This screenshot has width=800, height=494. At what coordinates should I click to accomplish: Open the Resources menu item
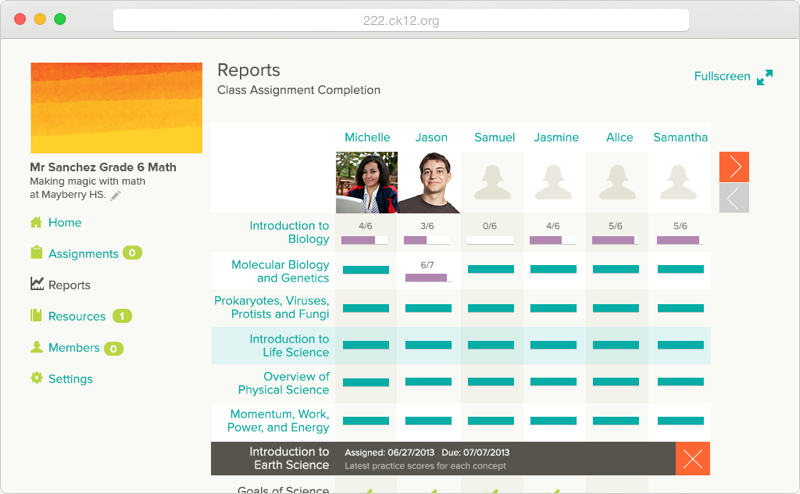[x=77, y=316]
